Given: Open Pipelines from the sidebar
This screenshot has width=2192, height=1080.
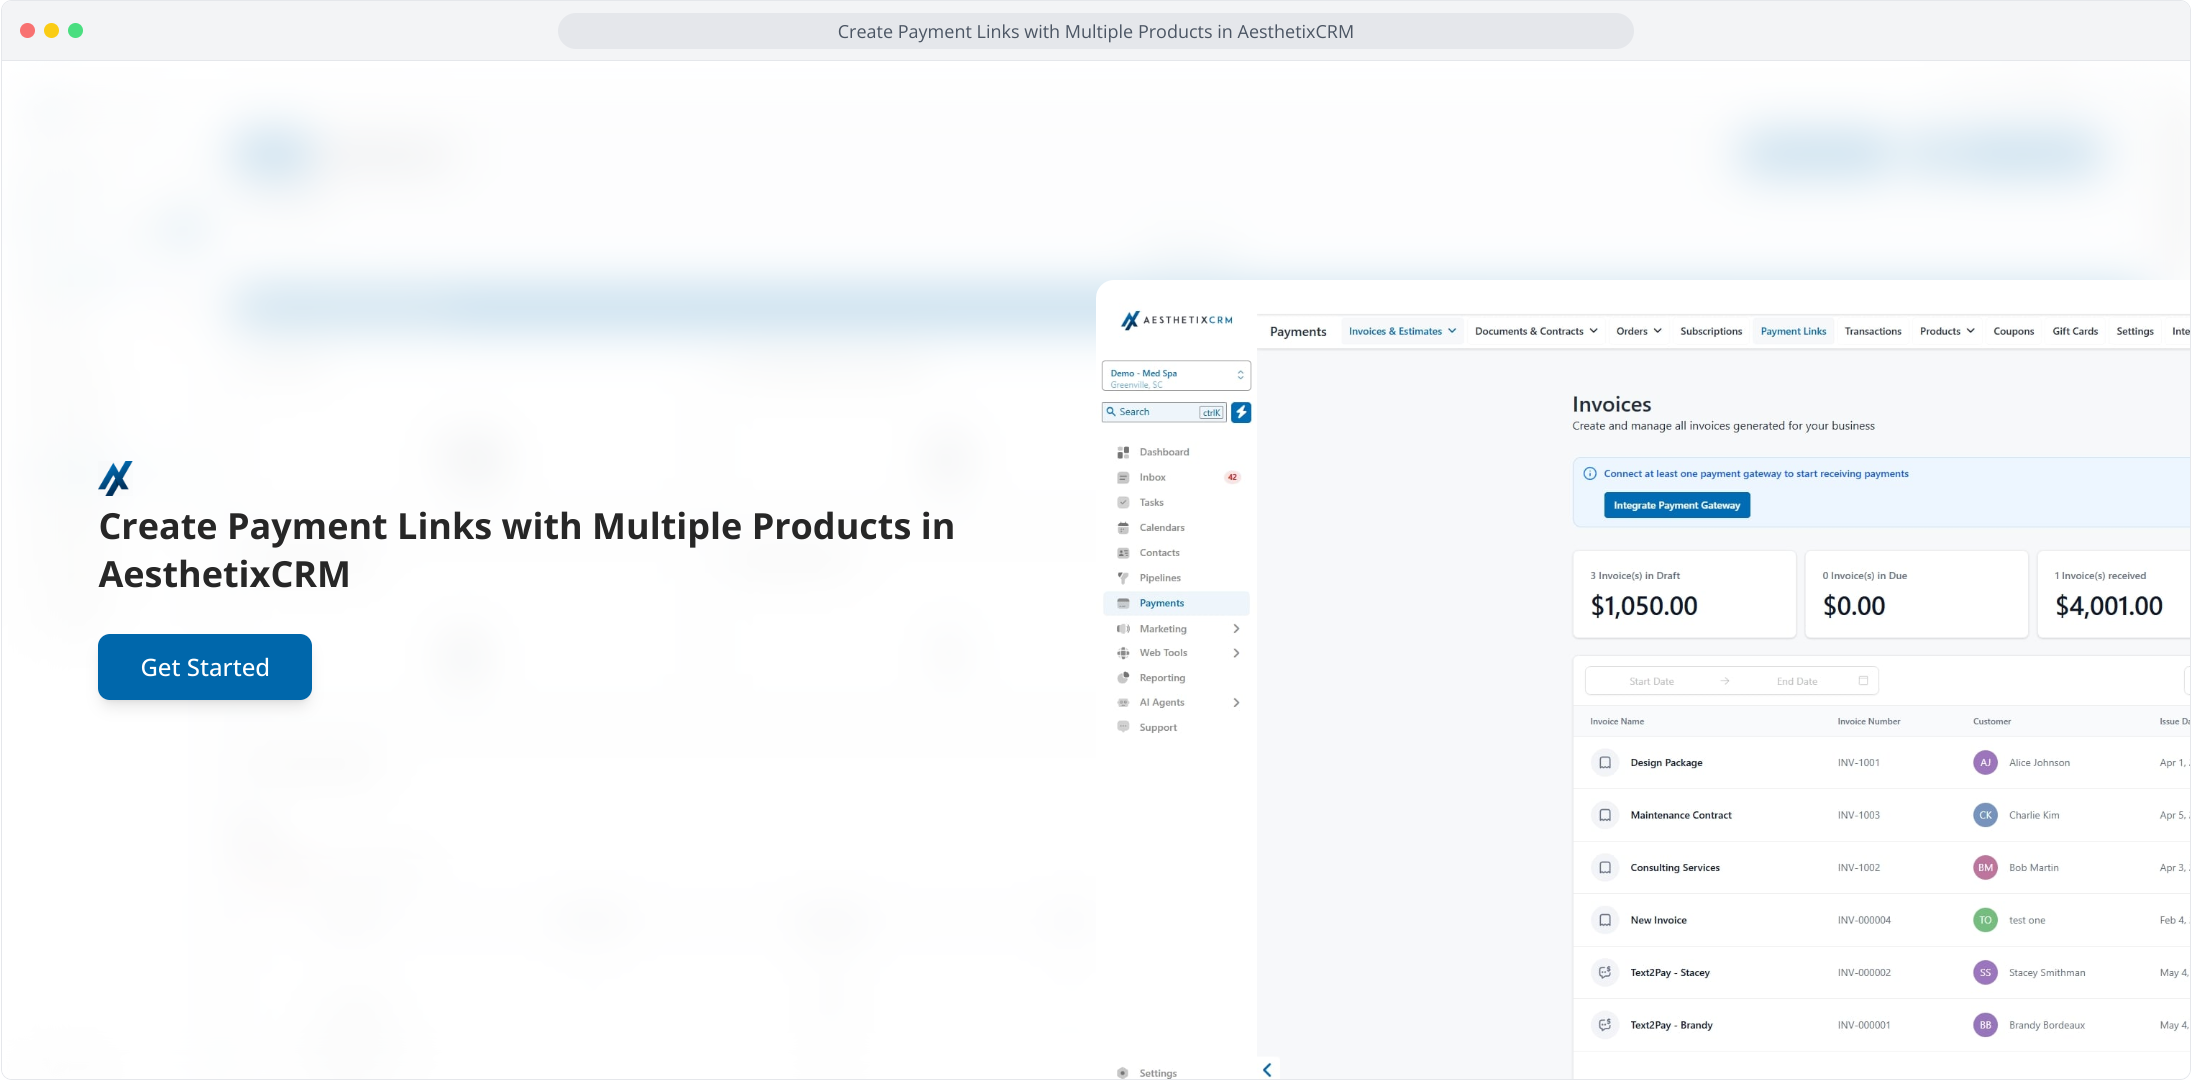Looking at the screenshot, I should [1159, 578].
